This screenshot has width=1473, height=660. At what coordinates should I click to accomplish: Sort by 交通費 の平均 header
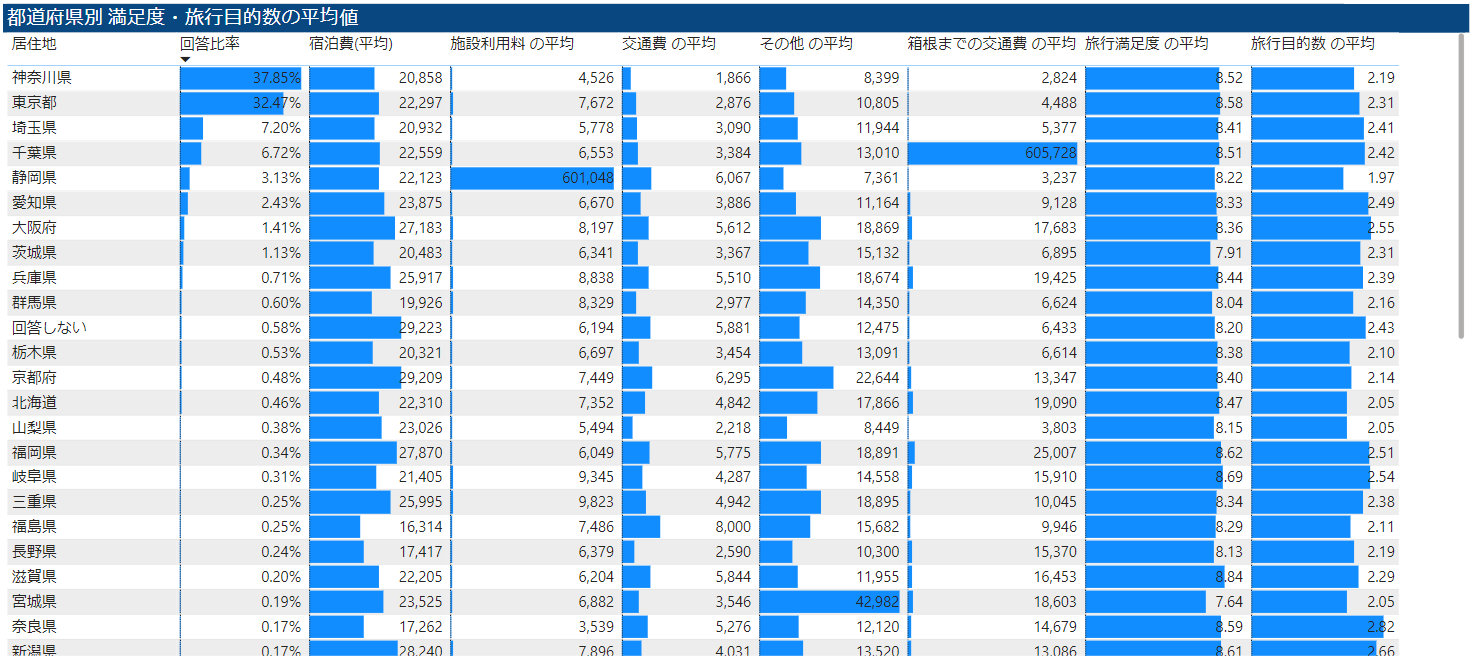pos(669,44)
